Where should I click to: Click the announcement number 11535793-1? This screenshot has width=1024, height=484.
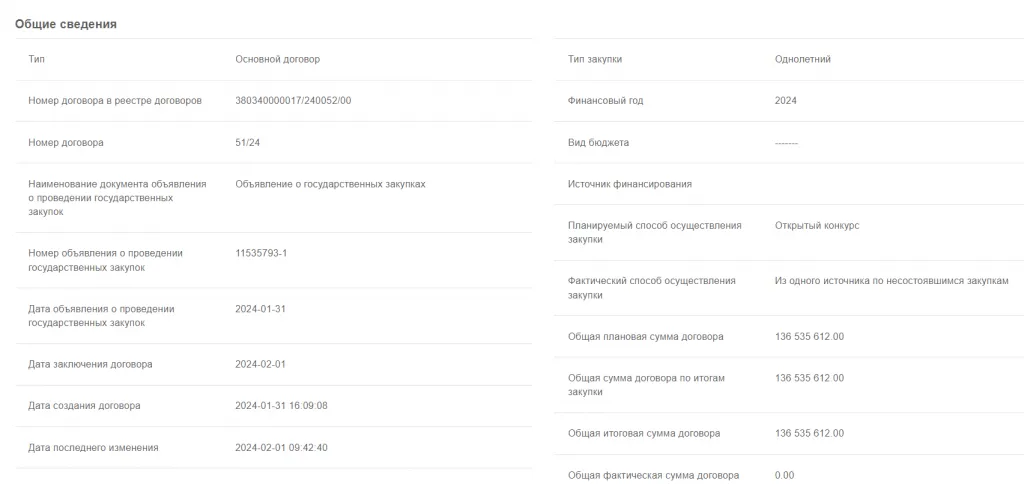point(261,253)
